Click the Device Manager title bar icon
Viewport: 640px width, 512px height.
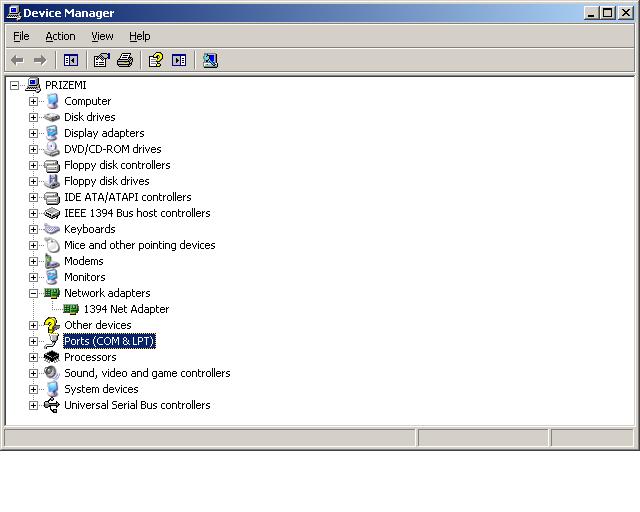(14, 13)
